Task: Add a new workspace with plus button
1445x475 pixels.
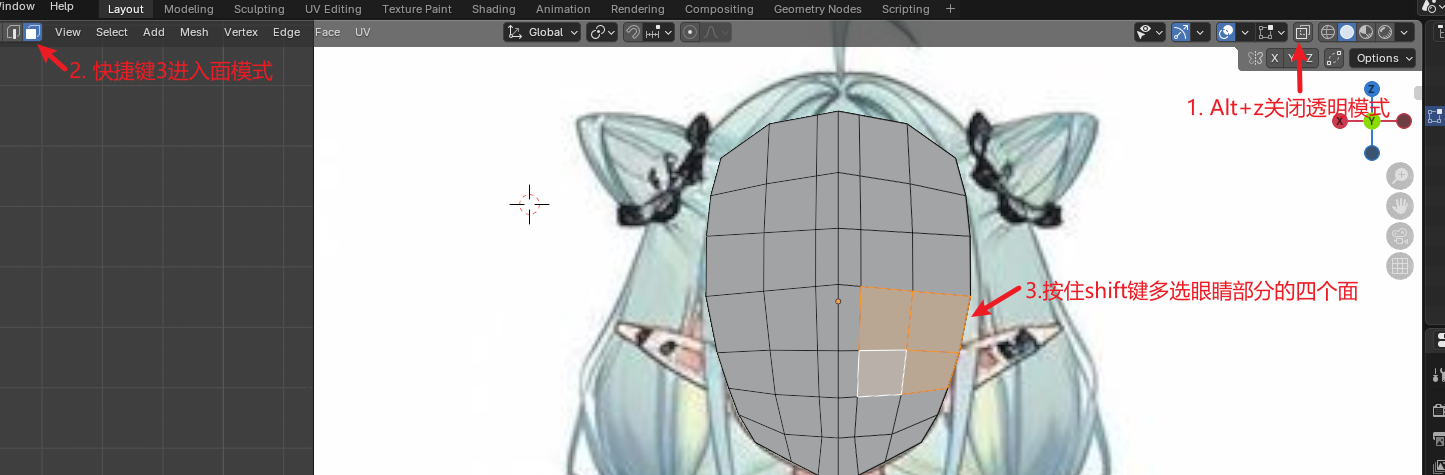Action: (x=950, y=9)
